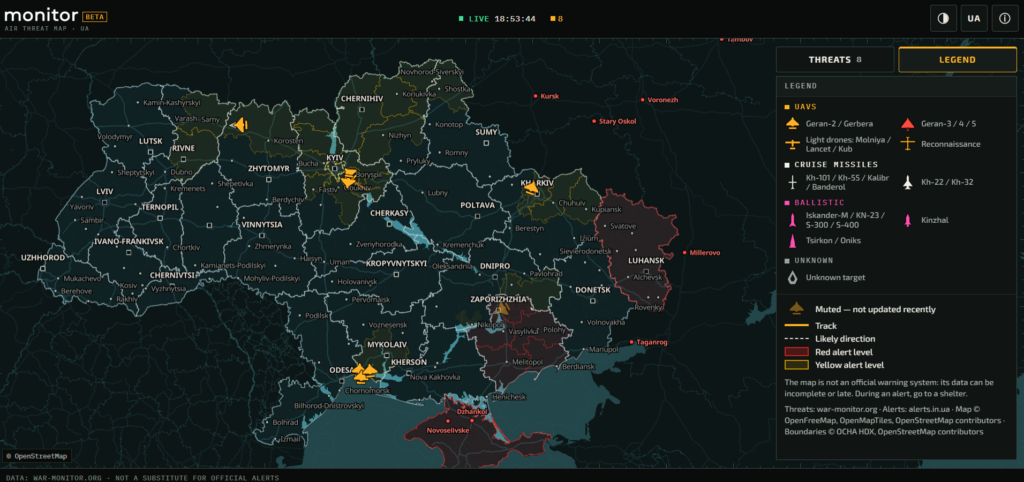
Task: Toggle the contrast theme button
Action: pyautogui.click(x=943, y=18)
